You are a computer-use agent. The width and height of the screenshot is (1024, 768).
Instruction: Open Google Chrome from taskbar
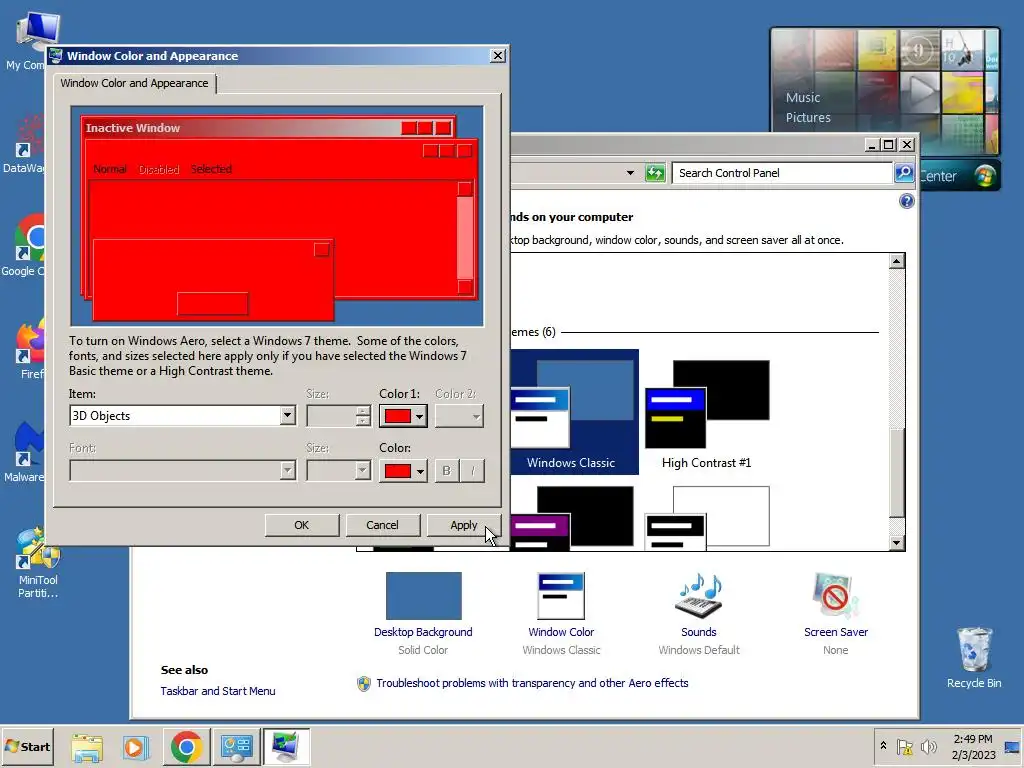(x=186, y=747)
